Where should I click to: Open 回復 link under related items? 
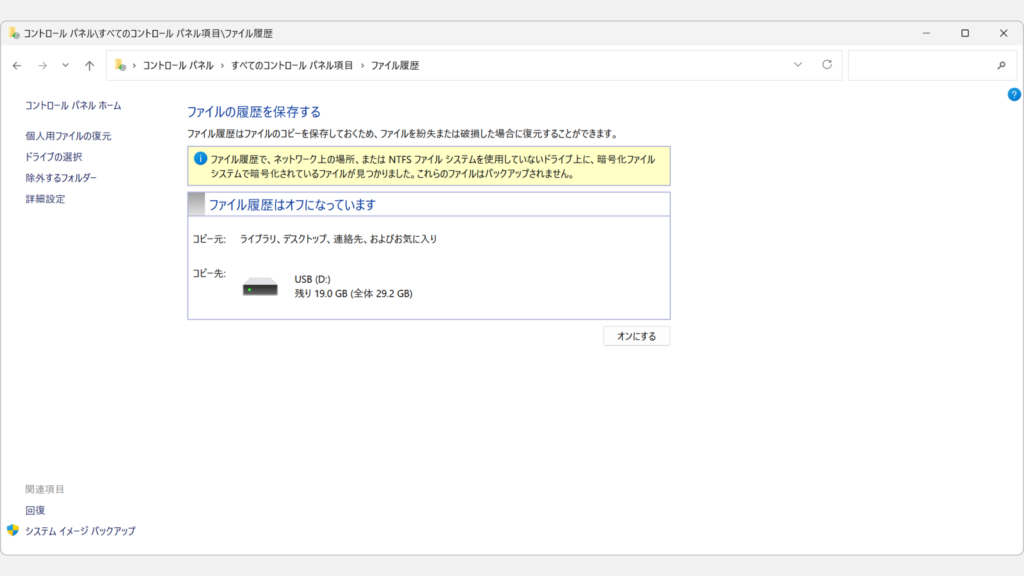(35, 510)
